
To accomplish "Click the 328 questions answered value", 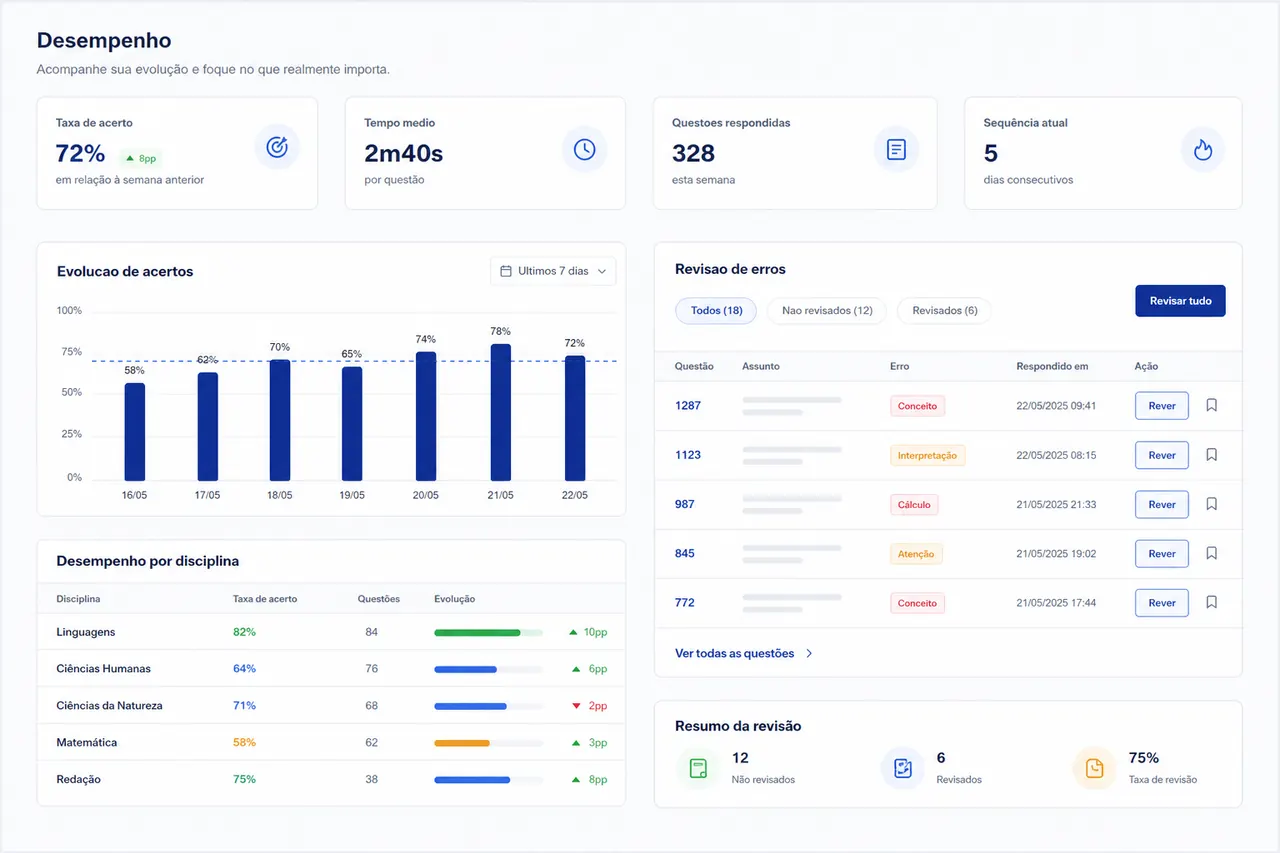I will [694, 153].
